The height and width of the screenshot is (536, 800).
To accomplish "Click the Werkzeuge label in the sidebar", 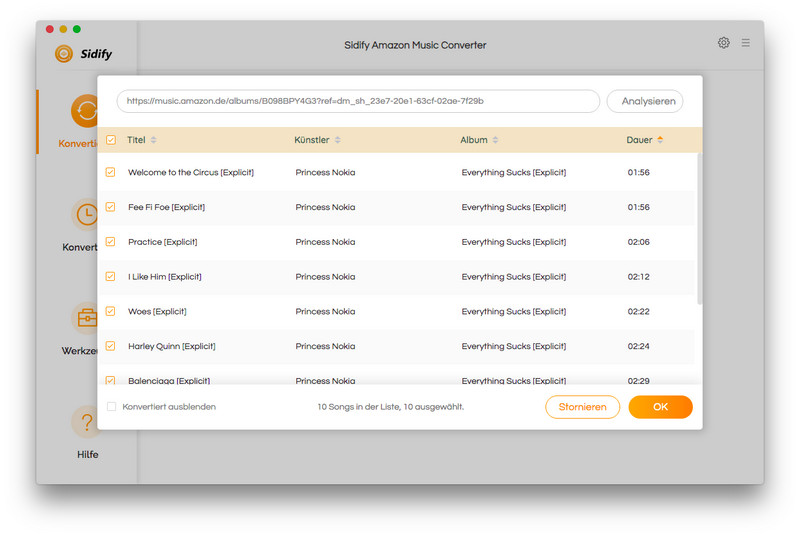I will pos(79,351).
